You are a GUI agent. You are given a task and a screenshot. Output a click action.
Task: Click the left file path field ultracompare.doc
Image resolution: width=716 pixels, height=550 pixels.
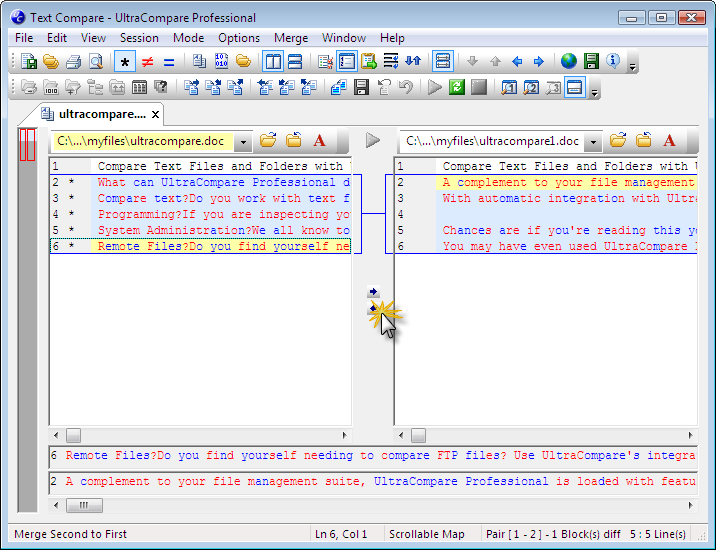click(x=143, y=141)
